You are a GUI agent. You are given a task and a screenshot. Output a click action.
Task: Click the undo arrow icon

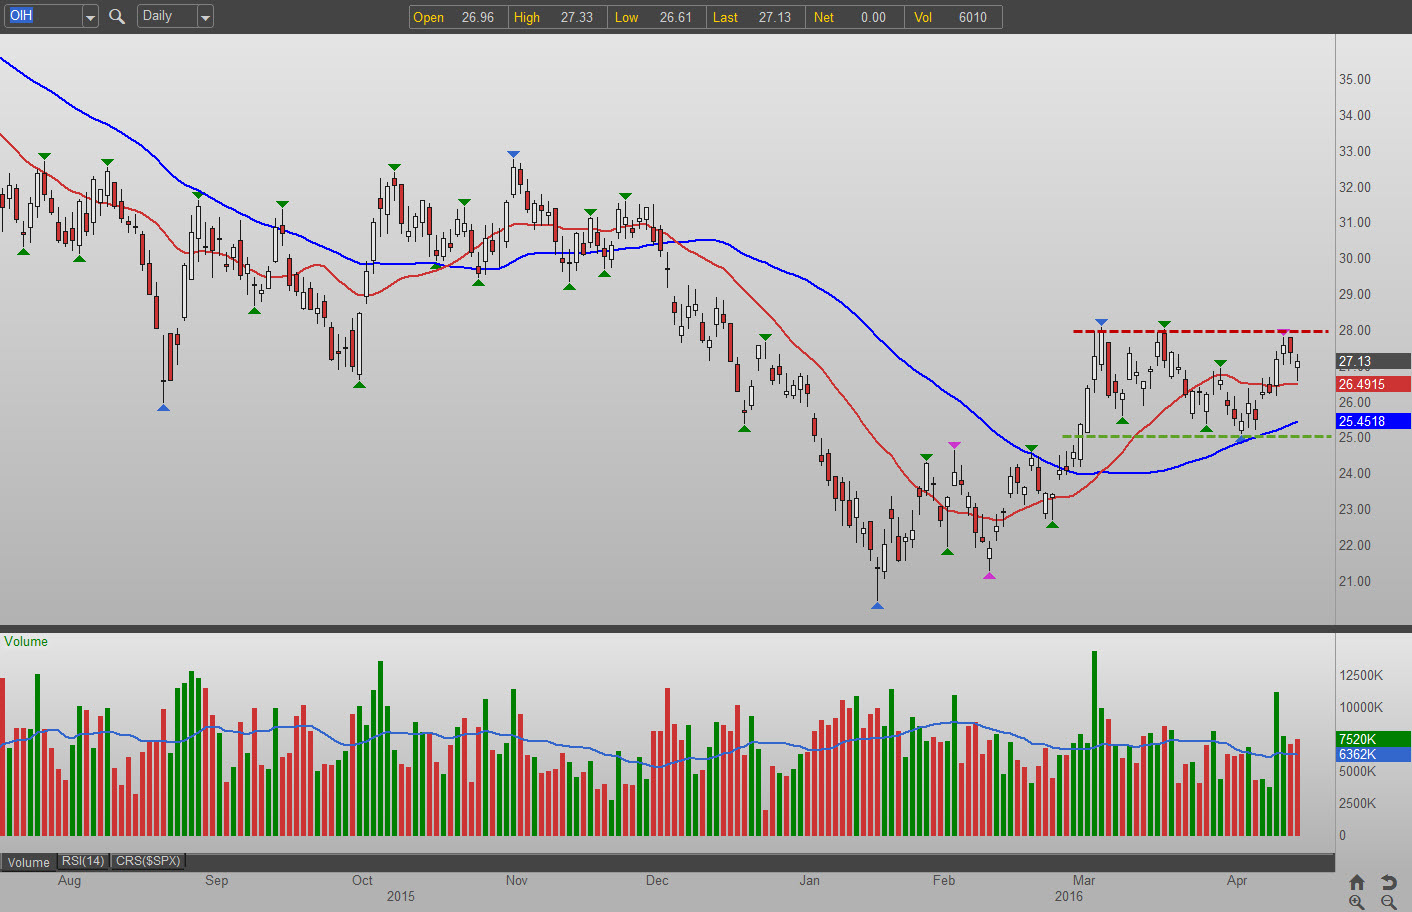coord(1389,882)
